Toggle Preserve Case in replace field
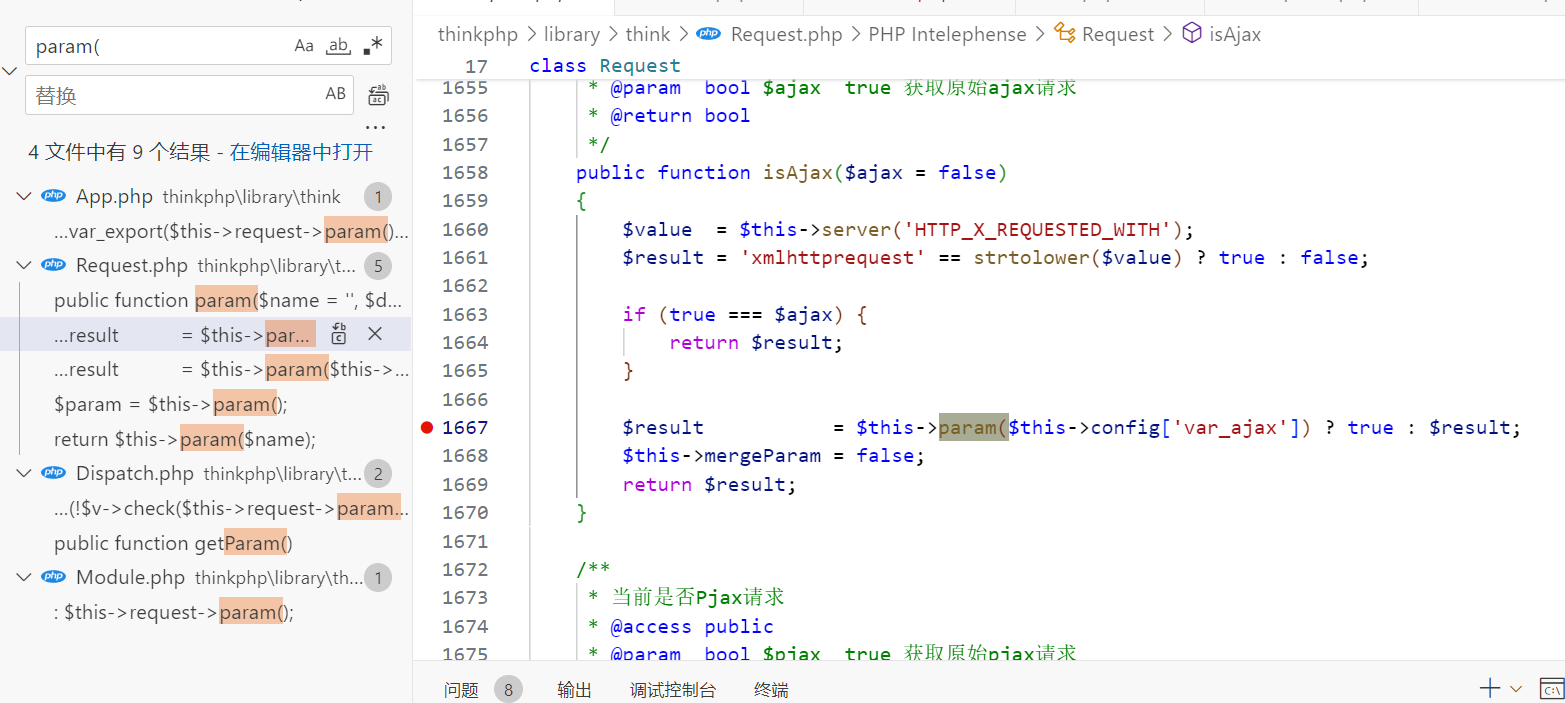The height and width of the screenshot is (703, 1565). coord(335,94)
